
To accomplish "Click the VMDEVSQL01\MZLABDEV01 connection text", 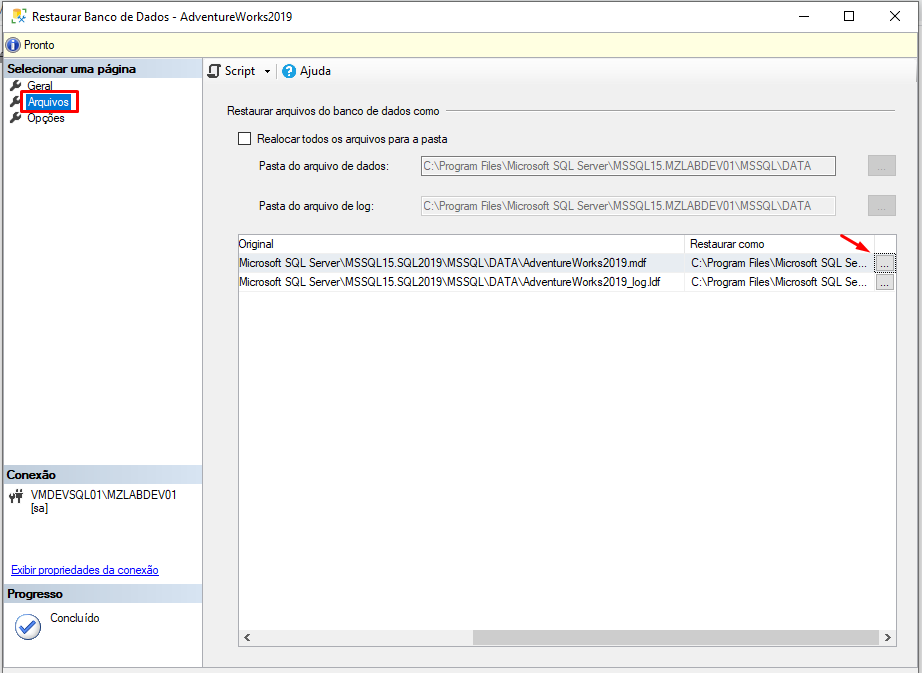I will pos(103,495).
